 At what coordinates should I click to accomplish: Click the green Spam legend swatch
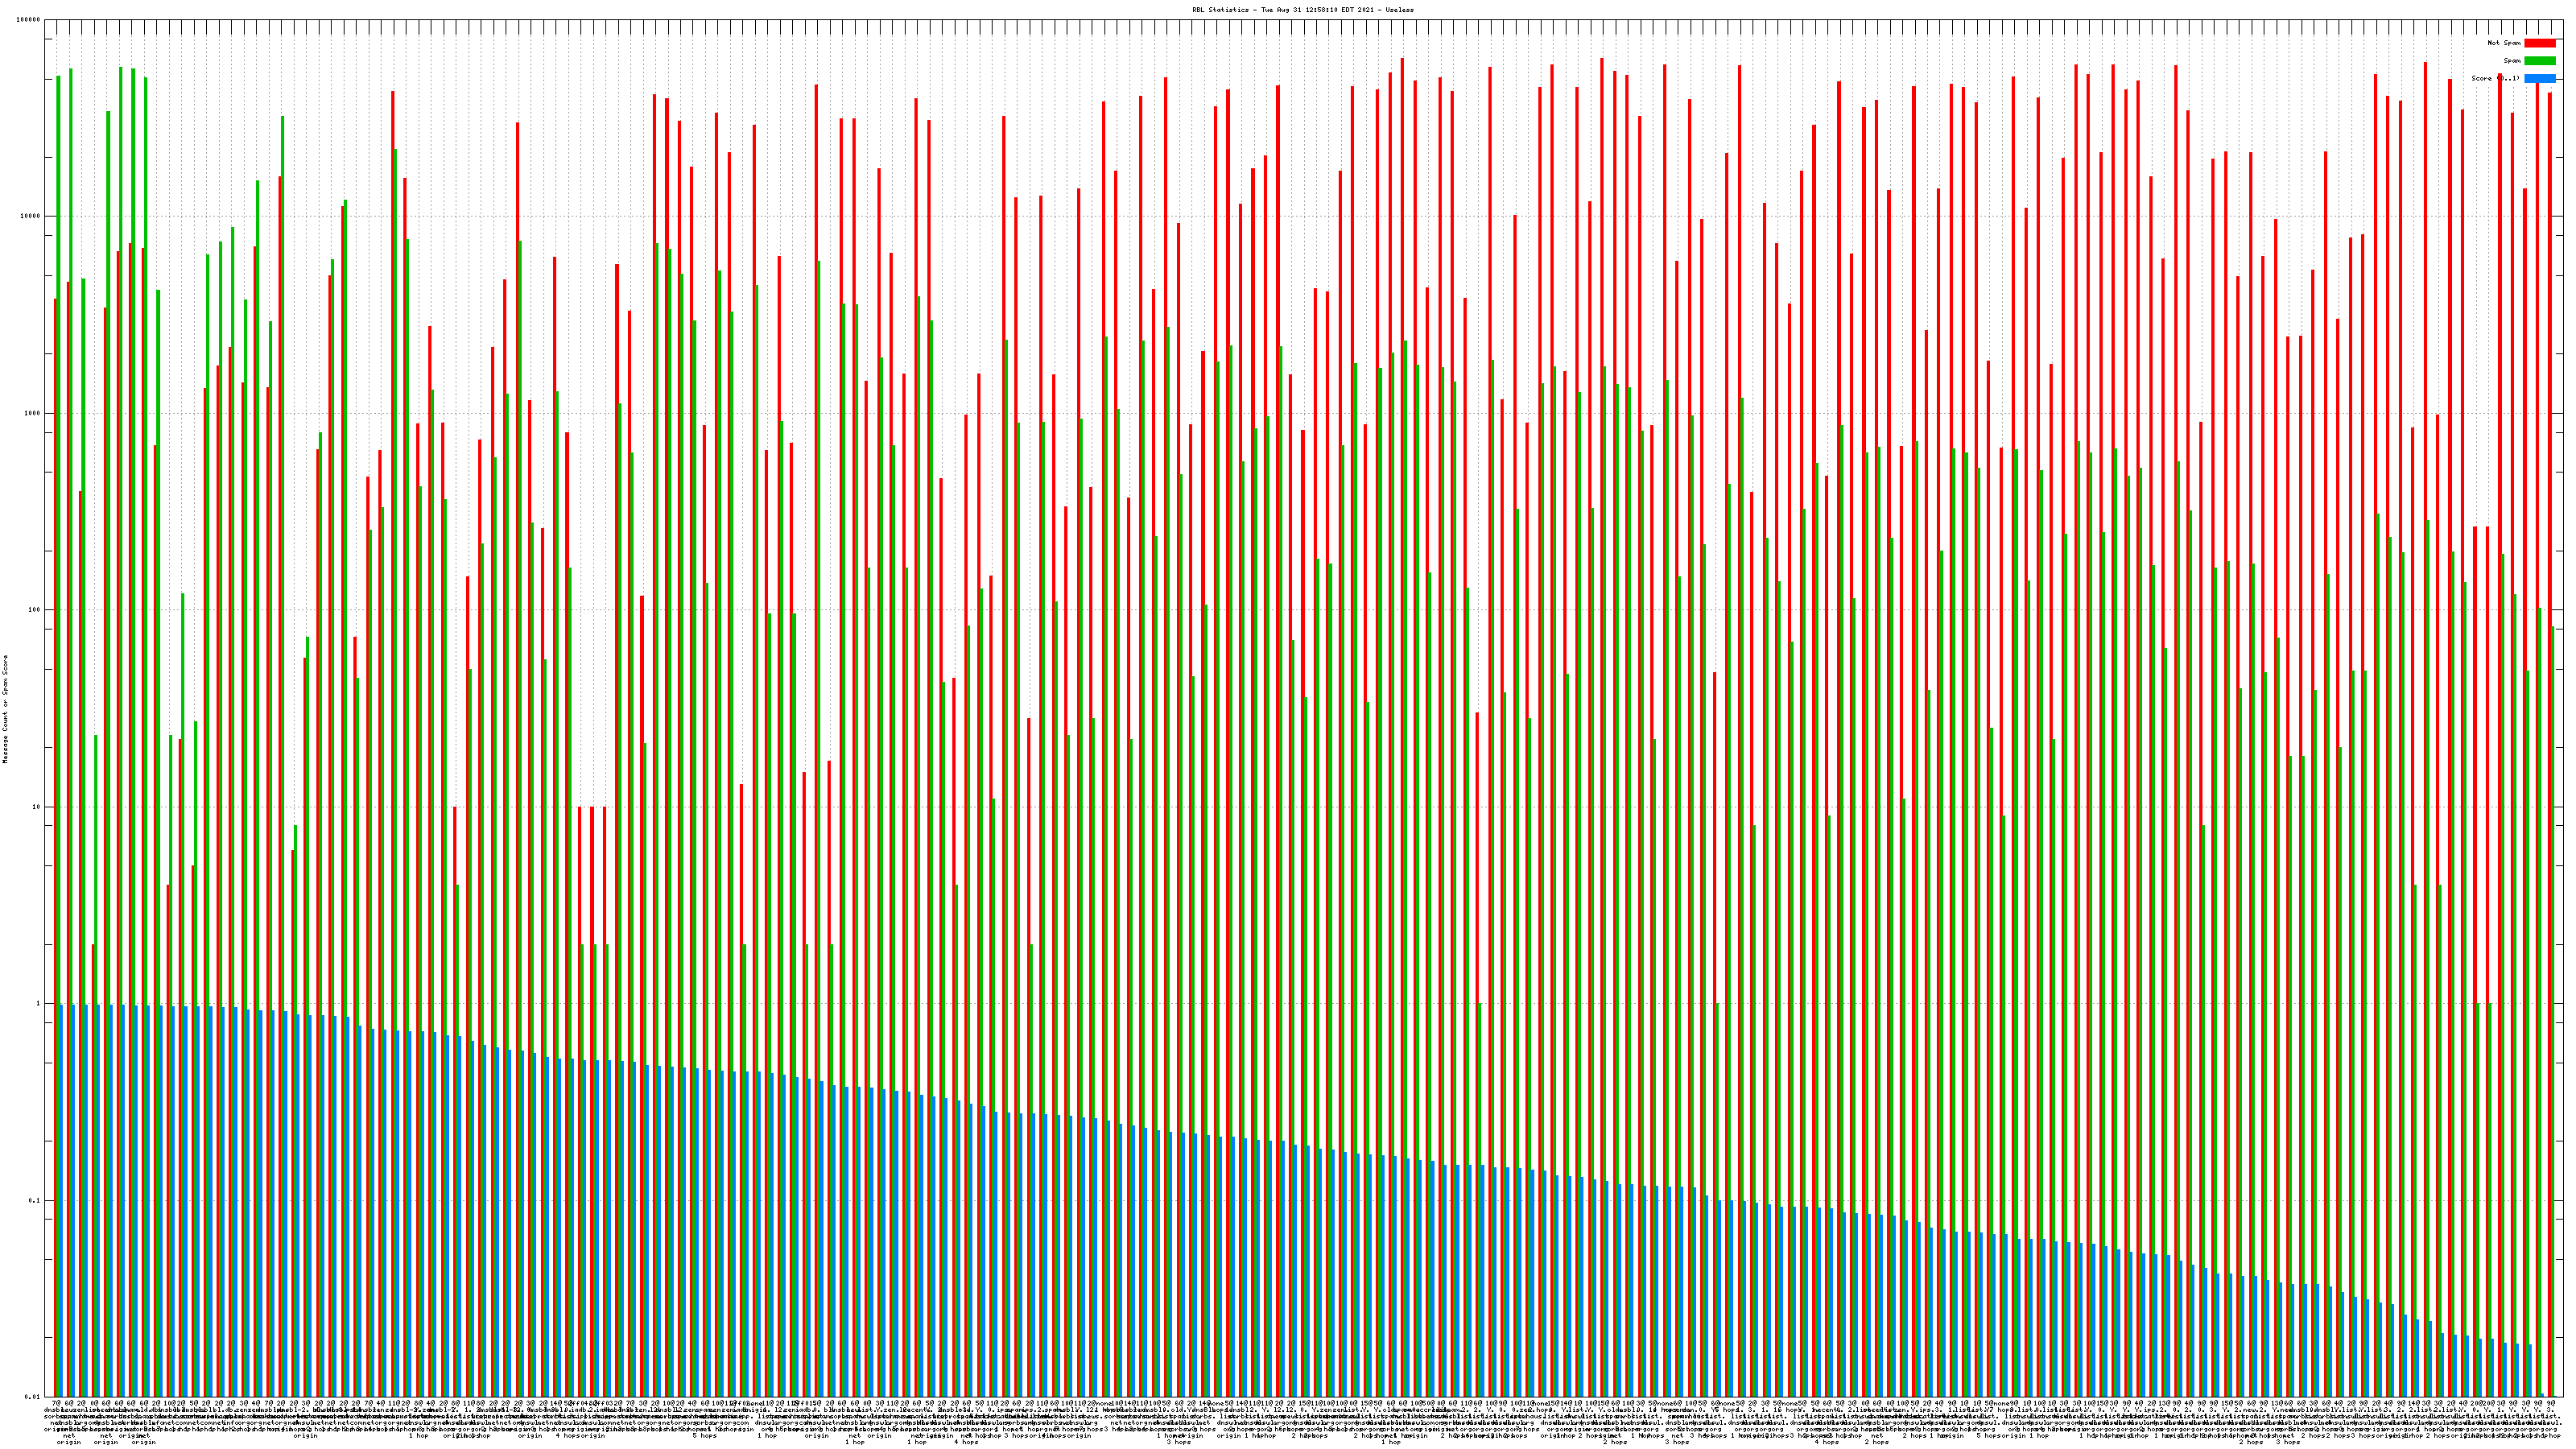(2539, 61)
